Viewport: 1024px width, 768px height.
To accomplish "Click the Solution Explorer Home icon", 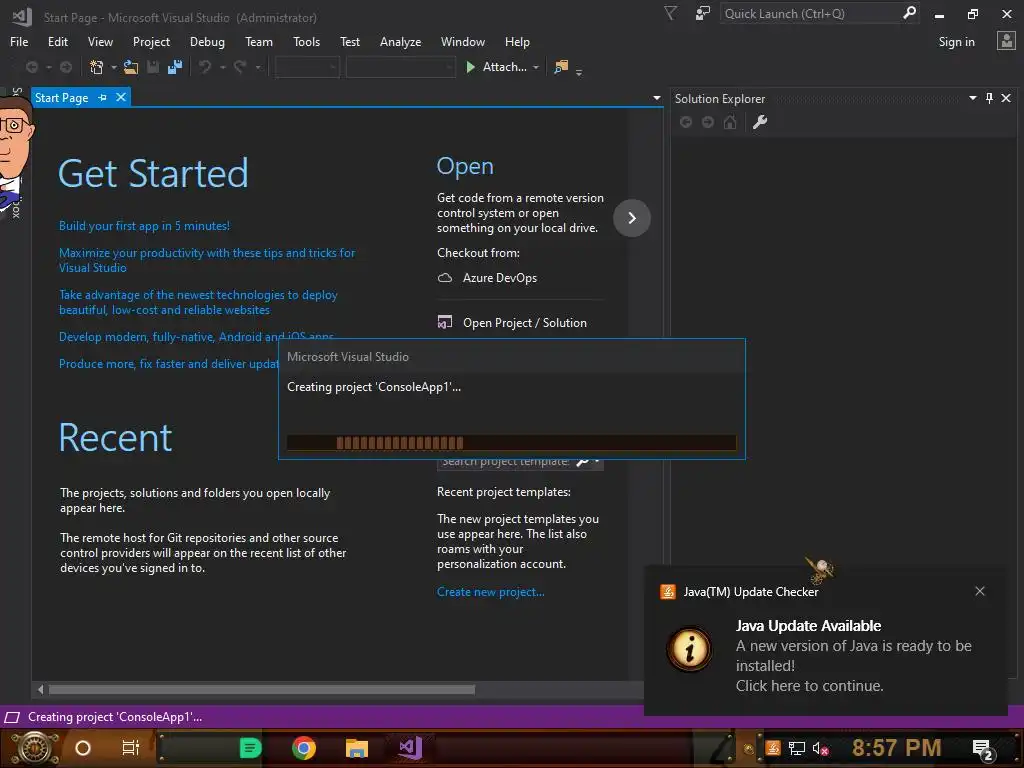I will (x=730, y=122).
